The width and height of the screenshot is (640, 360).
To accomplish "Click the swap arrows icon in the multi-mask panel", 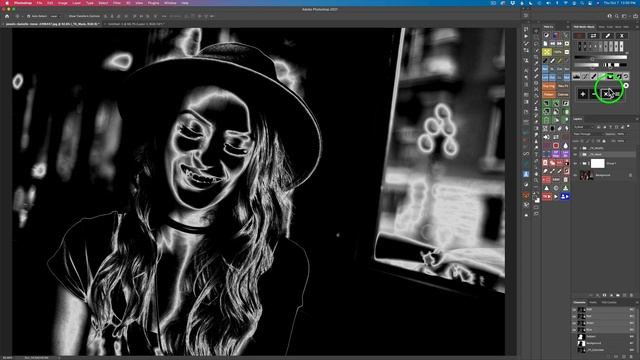I will [593, 36].
